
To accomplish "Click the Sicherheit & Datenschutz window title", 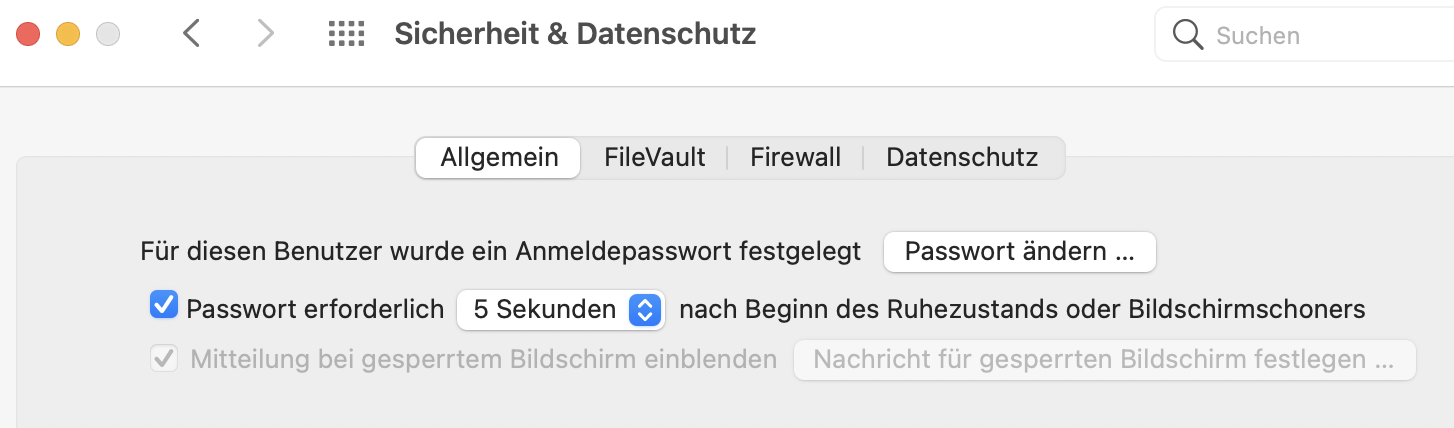I will tap(575, 34).
